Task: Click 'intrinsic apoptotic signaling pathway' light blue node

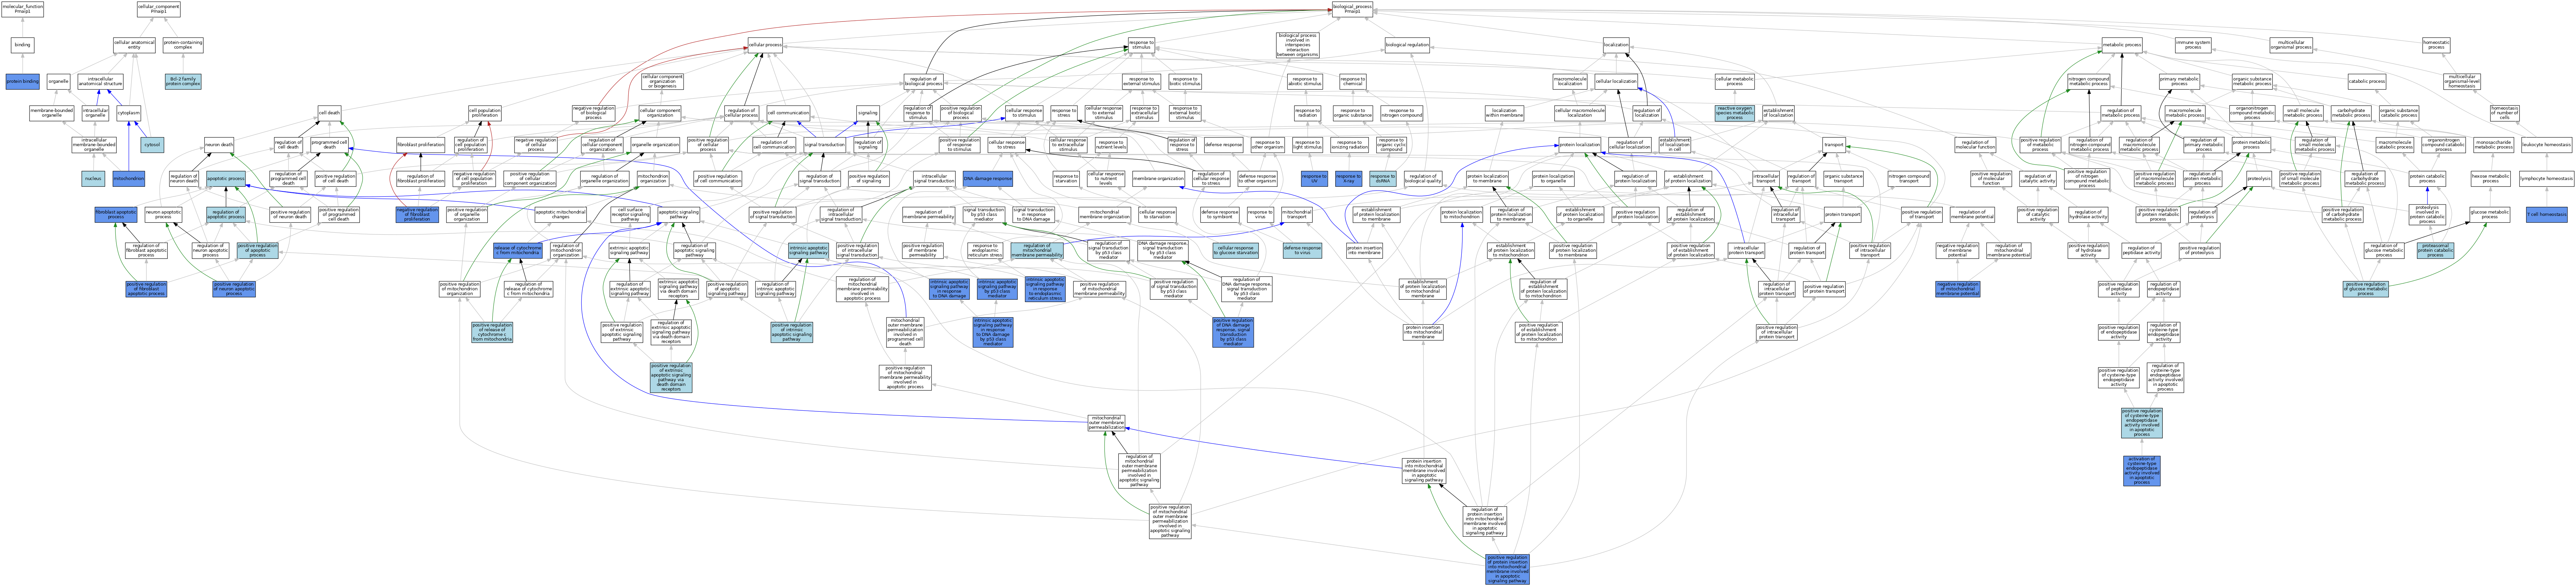Action: tap(809, 251)
